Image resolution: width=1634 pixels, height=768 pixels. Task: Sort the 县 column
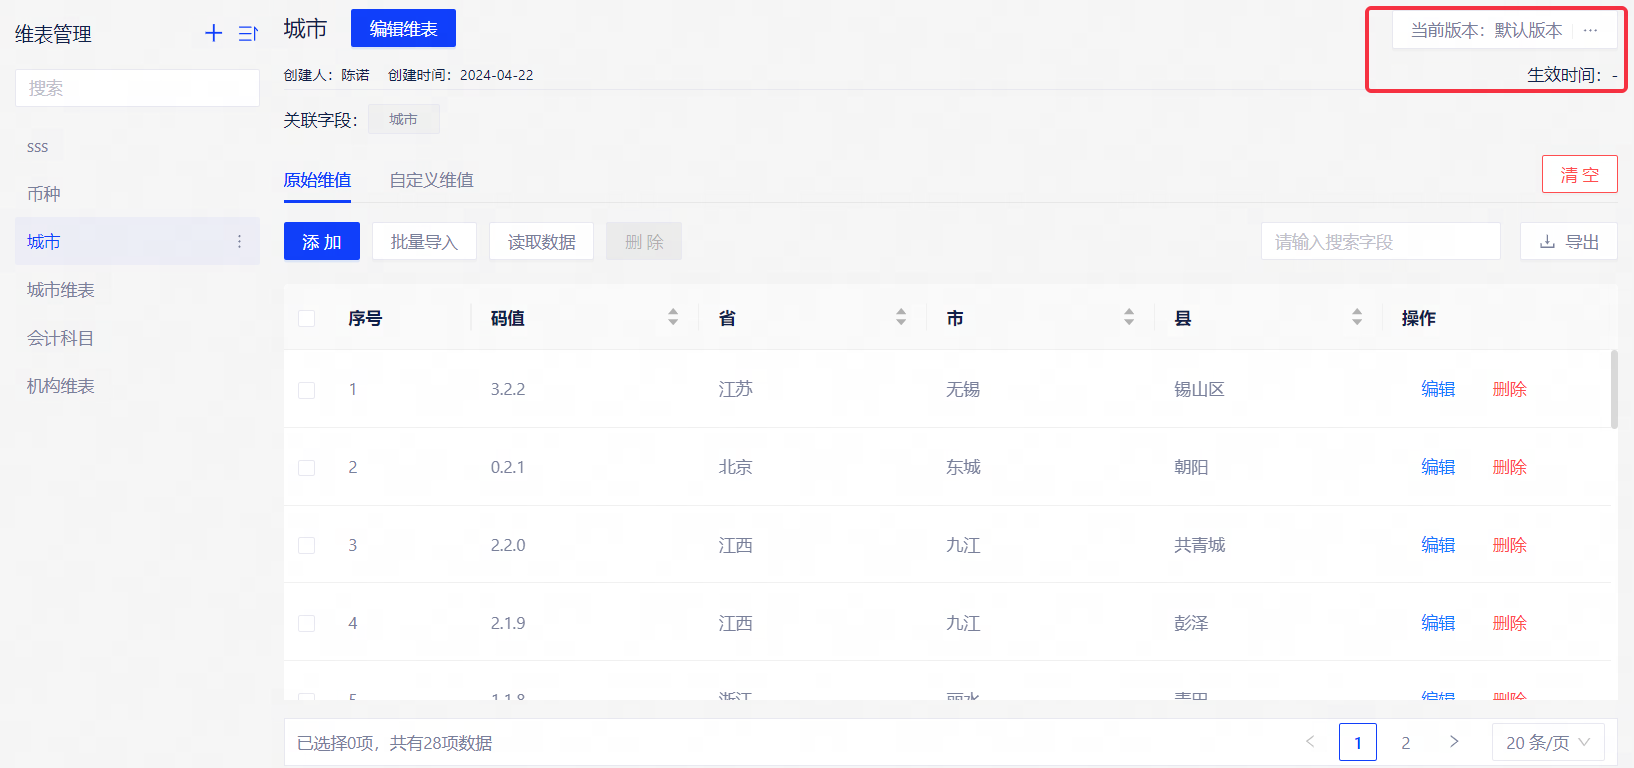[1357, 317]
